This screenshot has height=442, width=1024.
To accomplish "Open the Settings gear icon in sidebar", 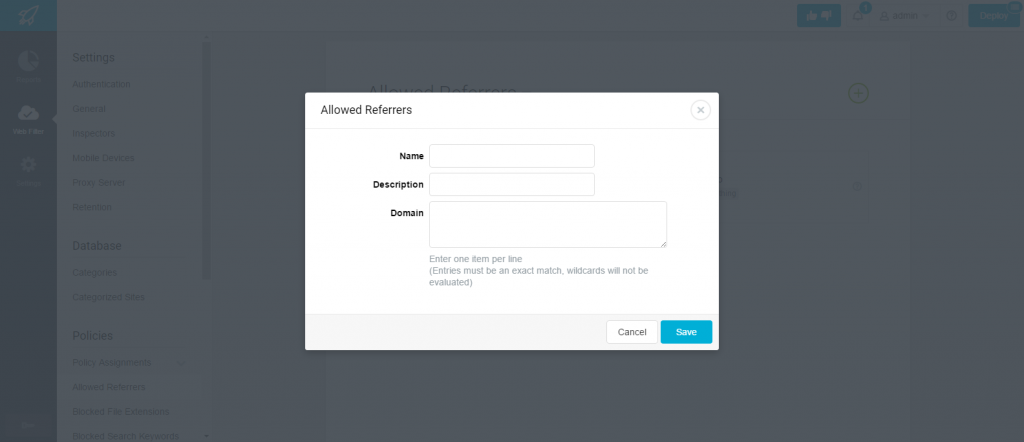I will tap(28, 164).
